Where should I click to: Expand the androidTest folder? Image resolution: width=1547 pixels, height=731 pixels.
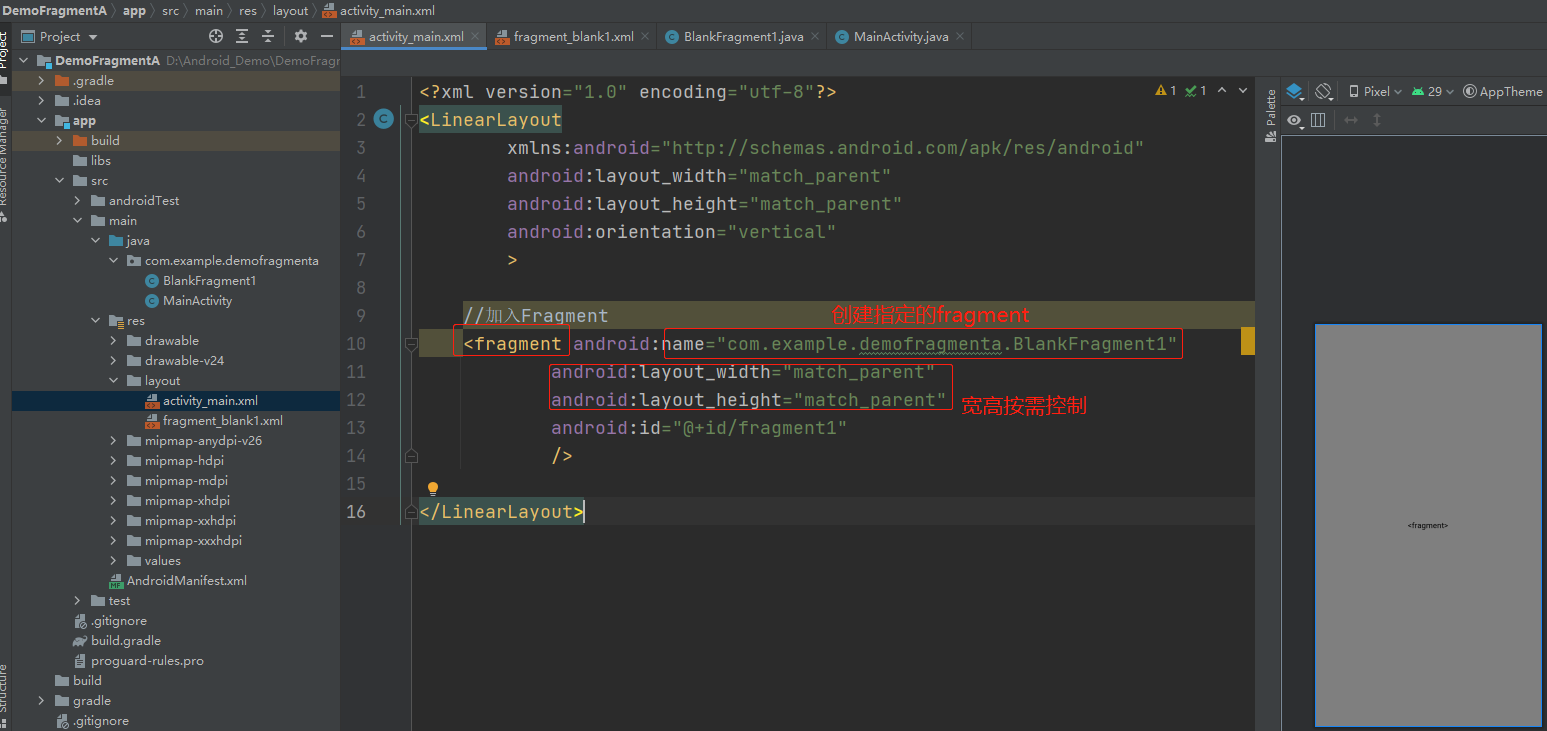pos(77,200)
